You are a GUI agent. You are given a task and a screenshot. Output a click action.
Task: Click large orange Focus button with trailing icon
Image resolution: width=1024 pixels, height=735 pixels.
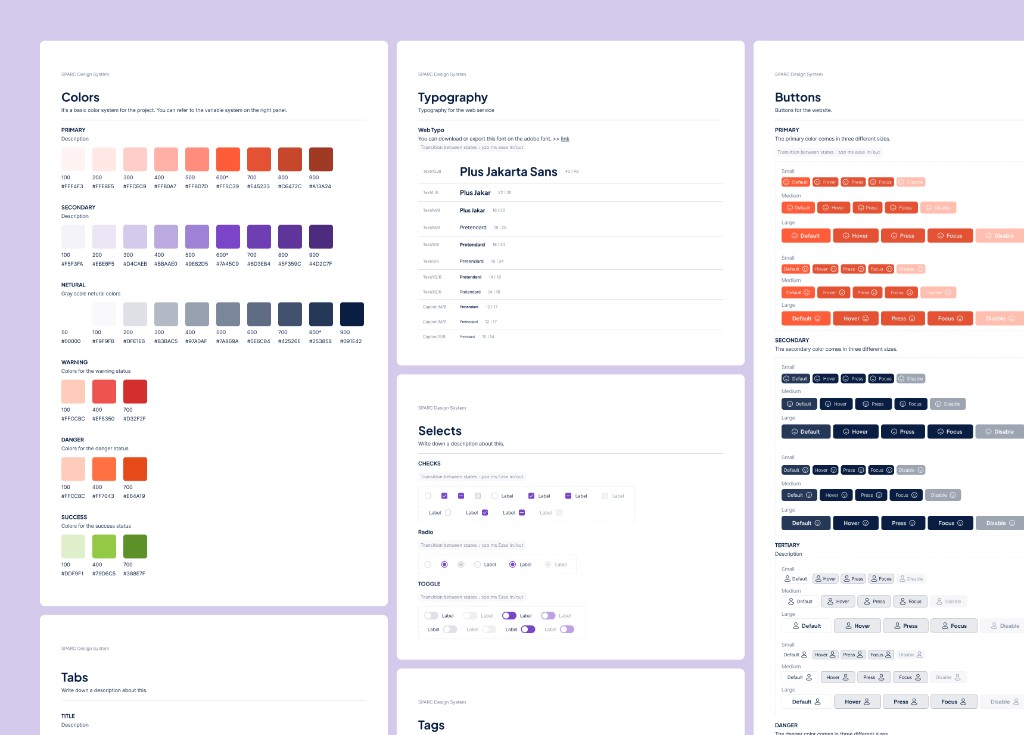pyautogui.click(x=950, y=319)
